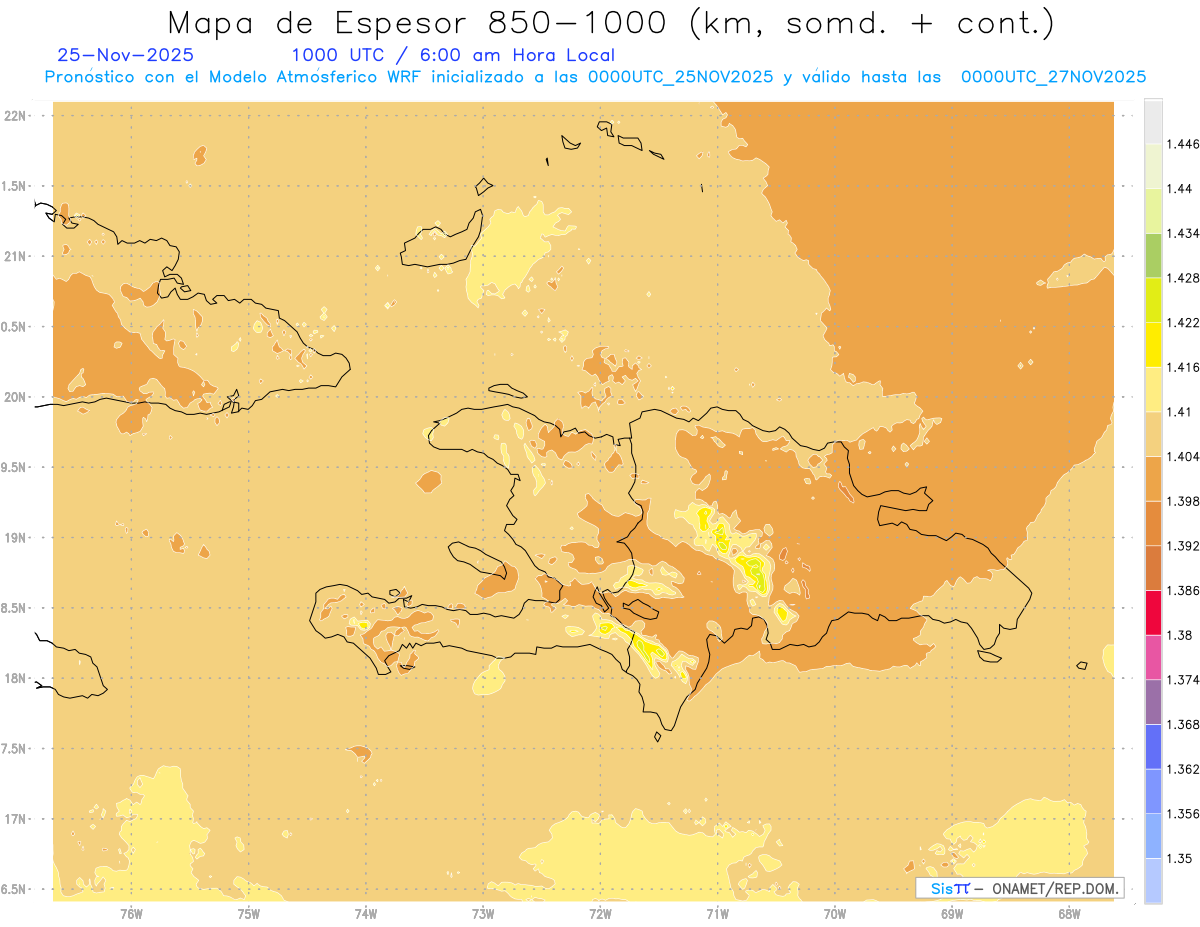Click the '70W' longitude label

click(x=835, y=914)
